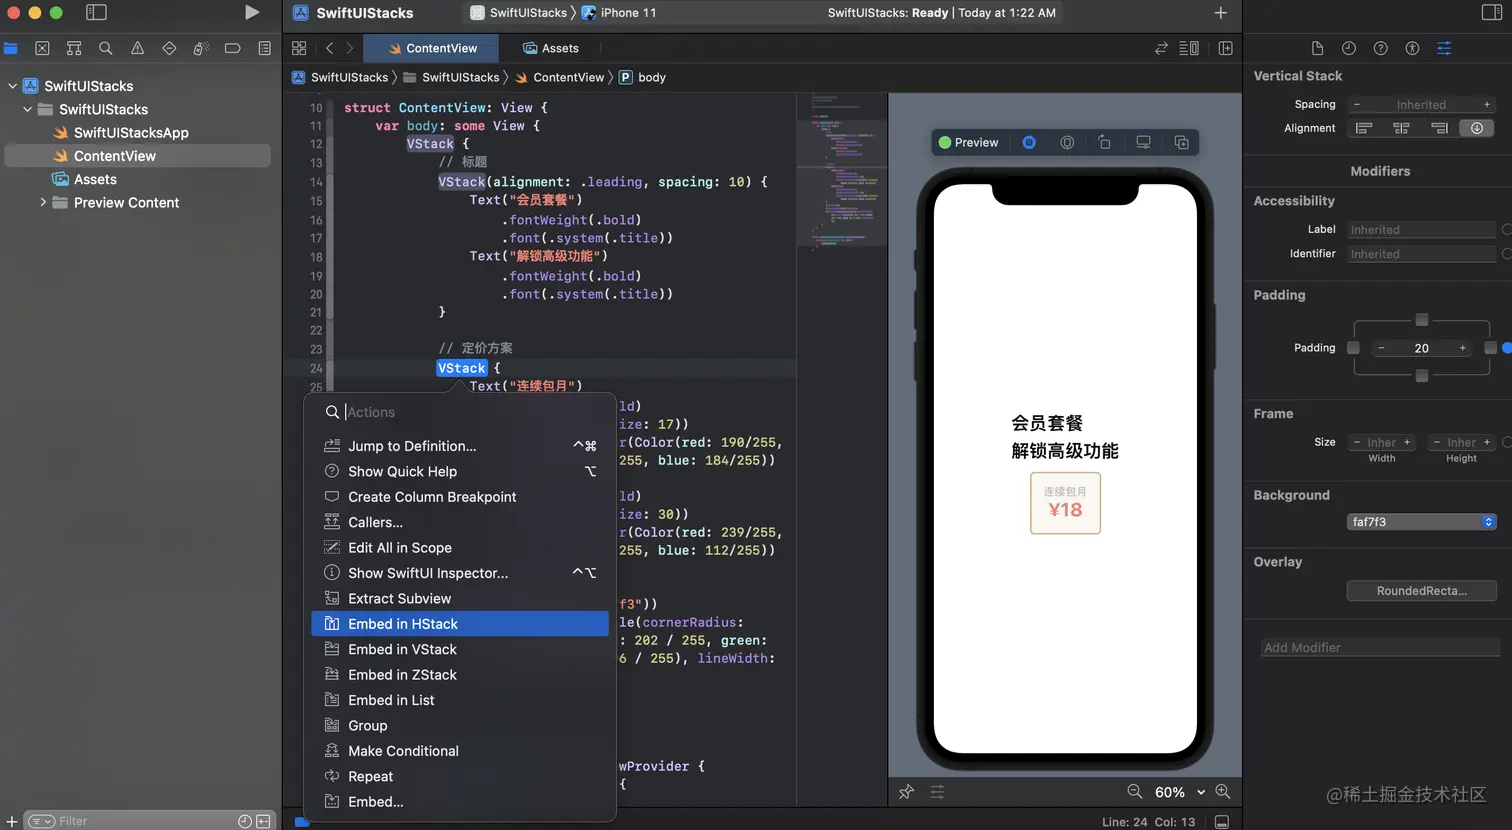The image size is (1512, 830).
Task: Zoom in the preview canvas
Action: click(x=1222, y=791)
